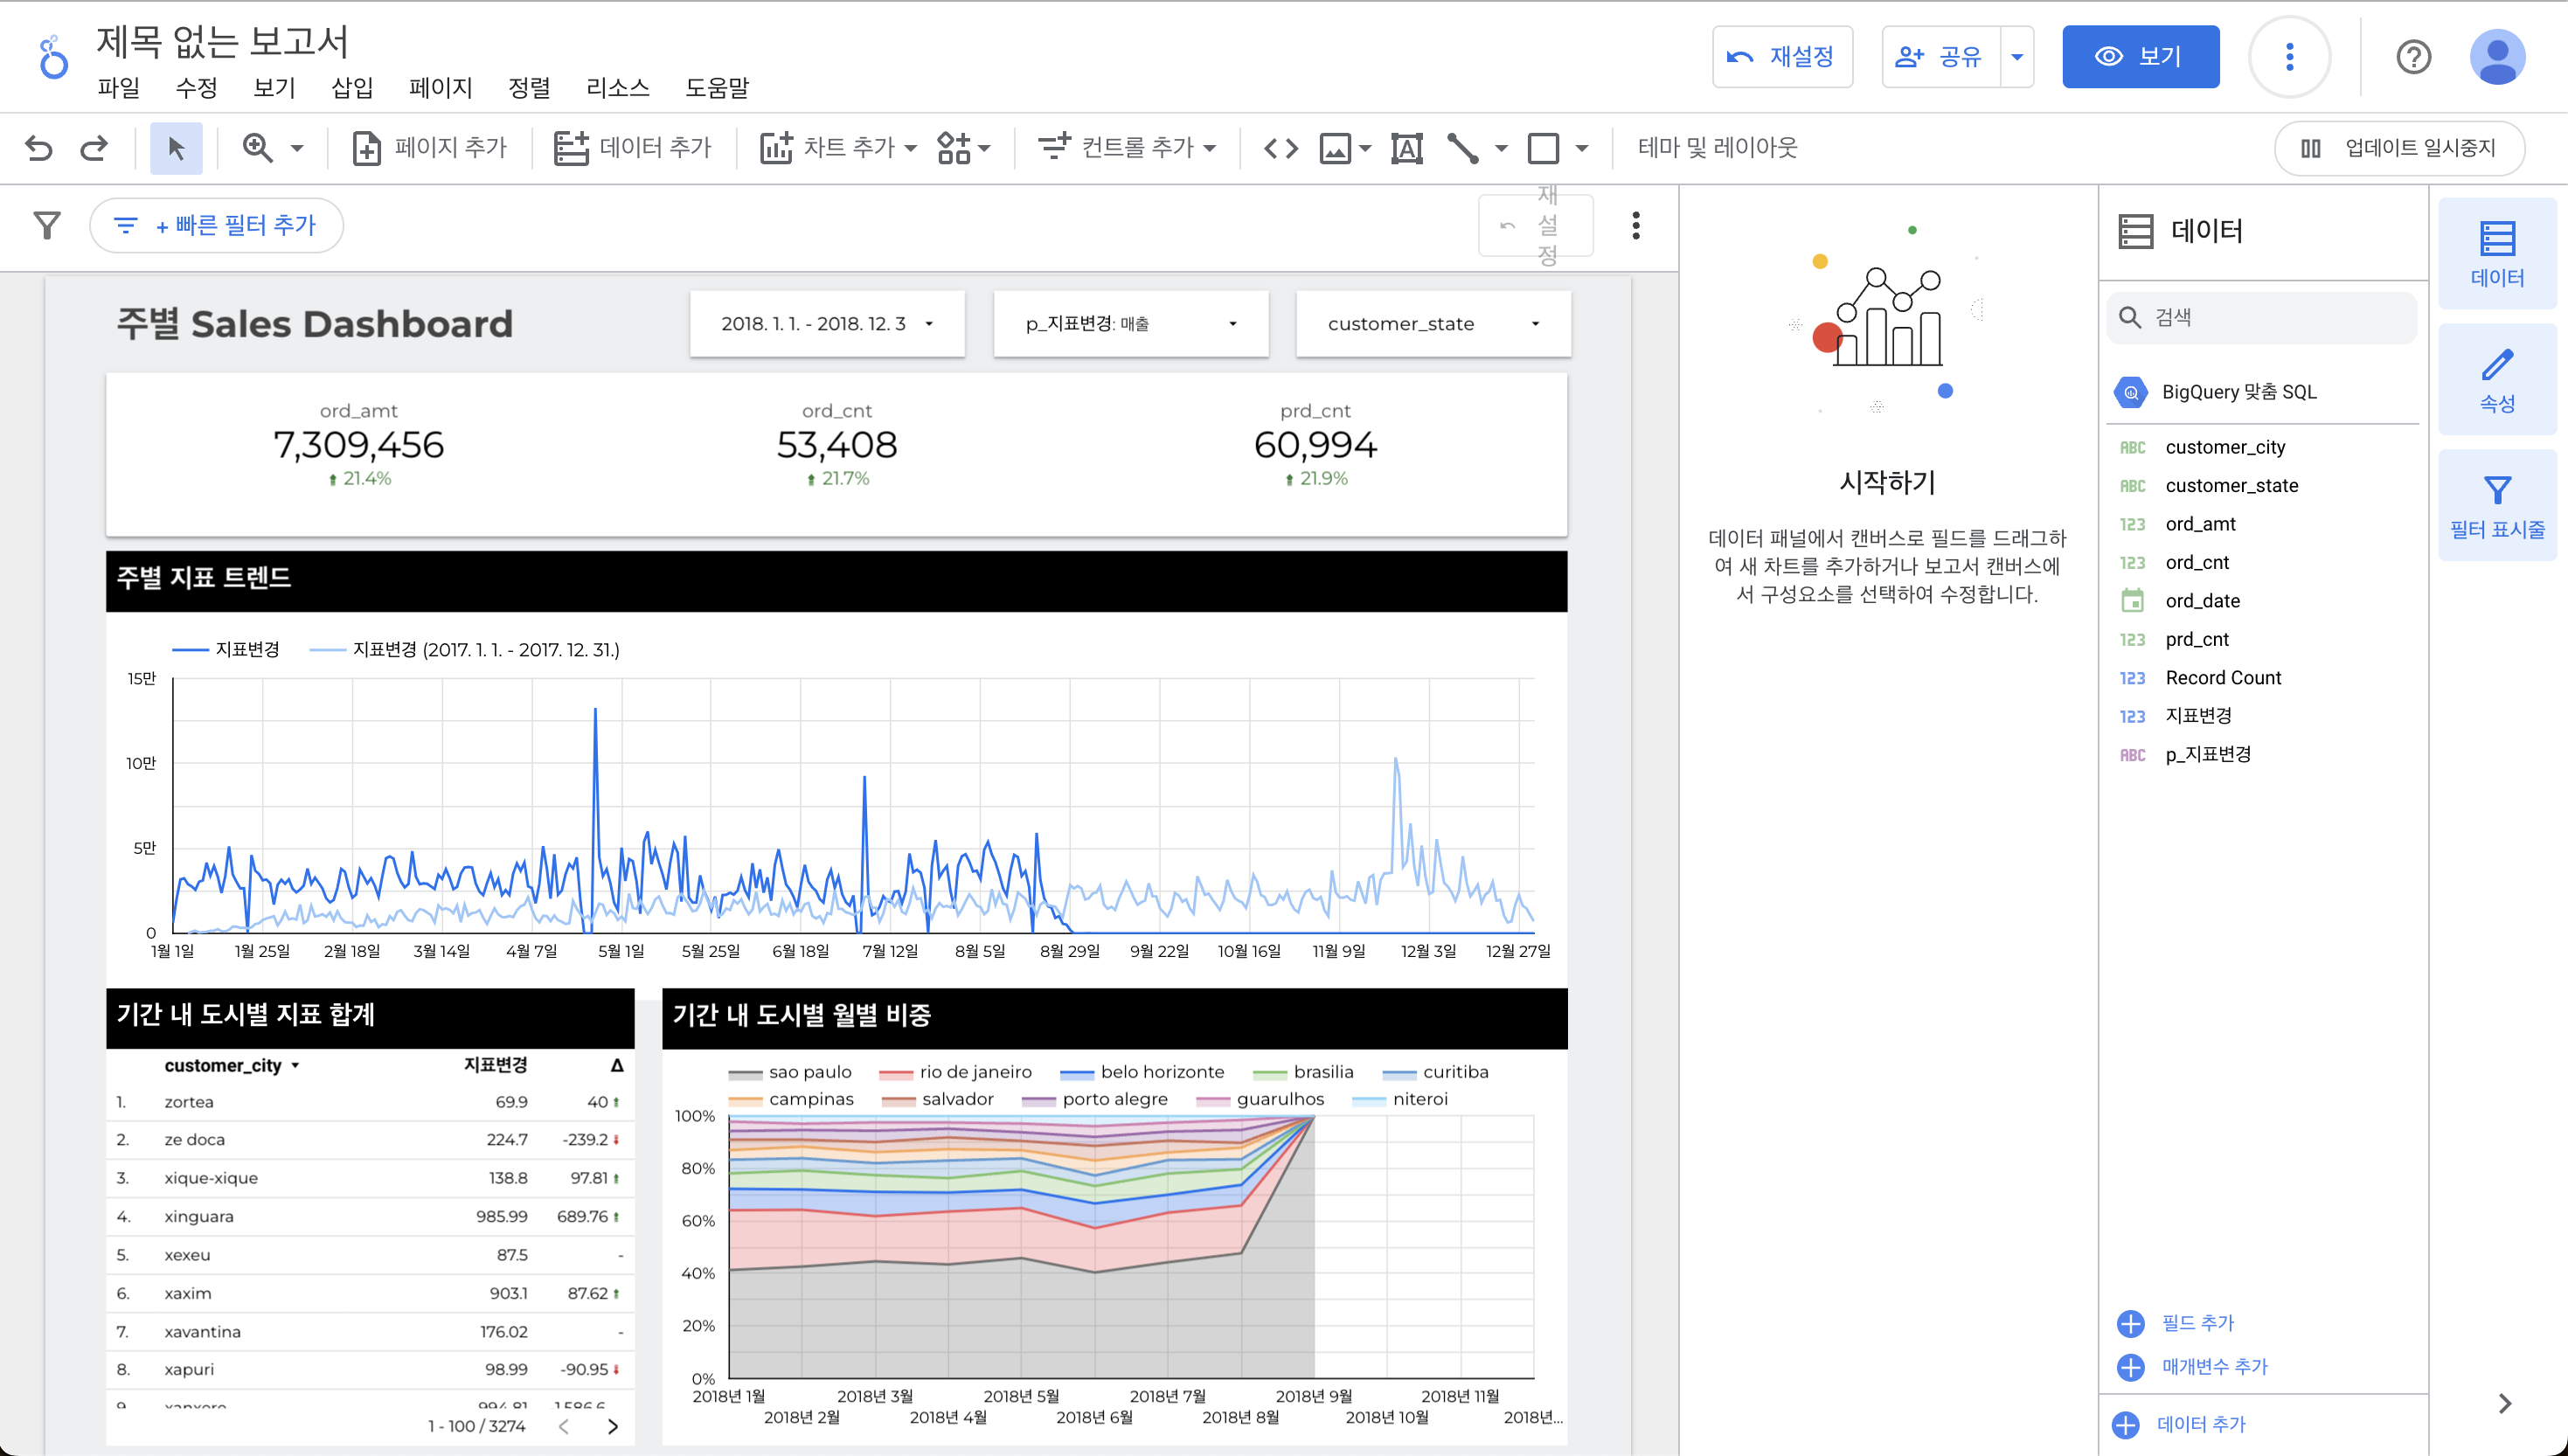2568x1456 pixels.
Task: Click the embed URL code icon
Action: (x=1280, y=148)
